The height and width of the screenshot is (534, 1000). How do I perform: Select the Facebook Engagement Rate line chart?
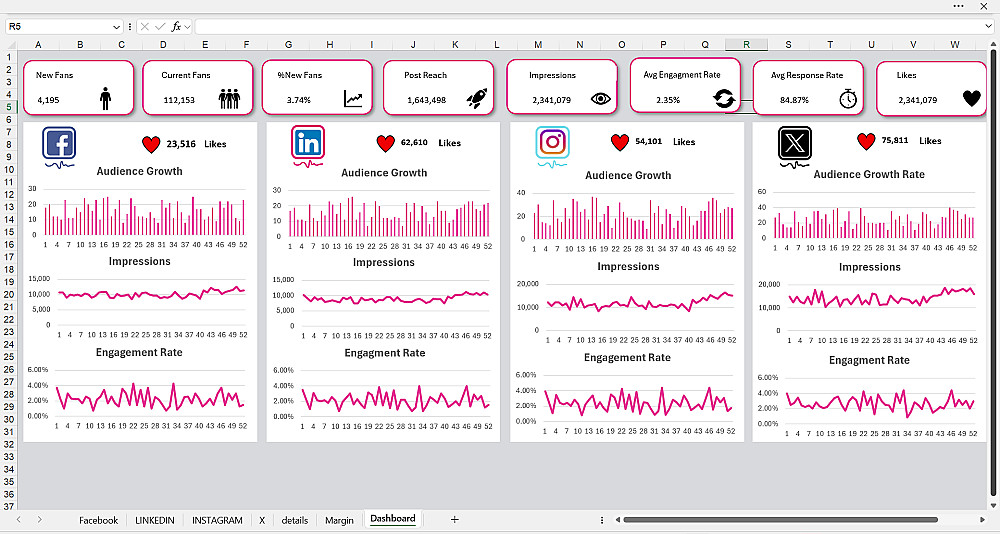click(x=140, y=389)
